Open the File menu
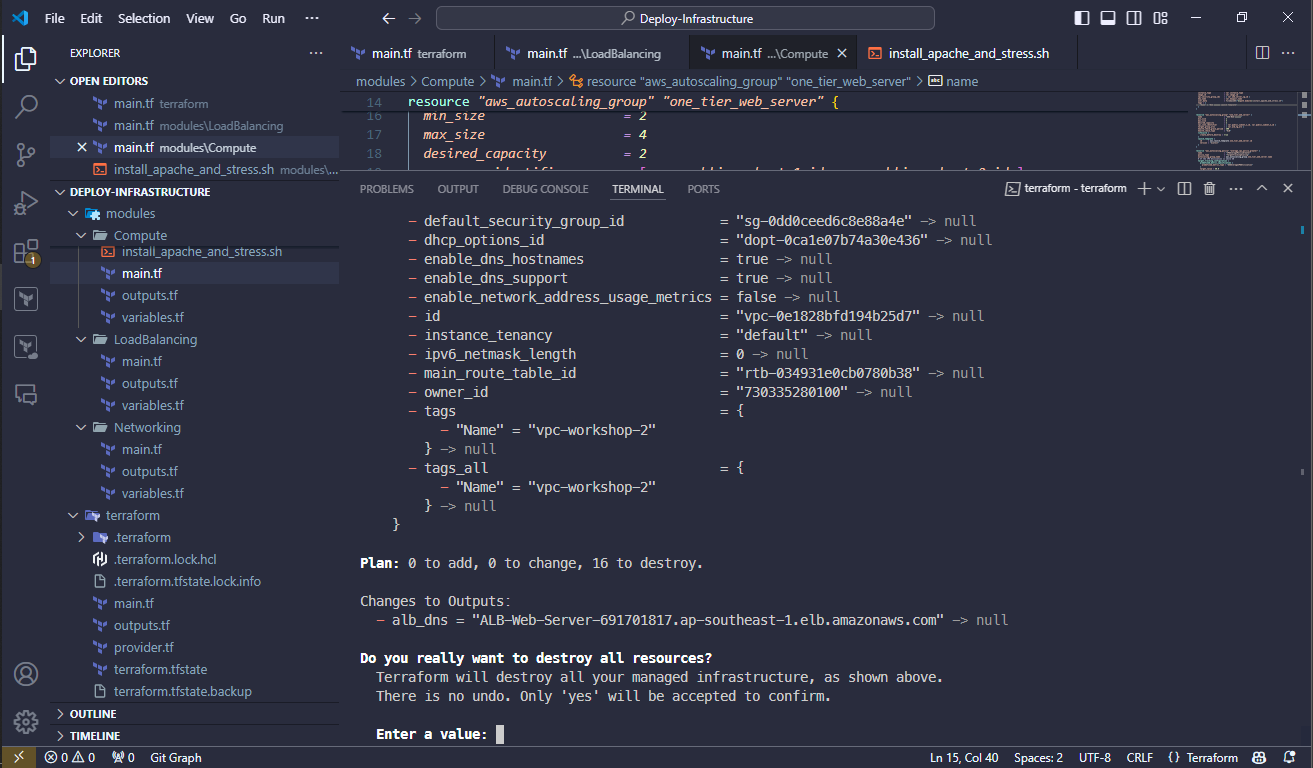1313x768 pixels. point(55,18)
